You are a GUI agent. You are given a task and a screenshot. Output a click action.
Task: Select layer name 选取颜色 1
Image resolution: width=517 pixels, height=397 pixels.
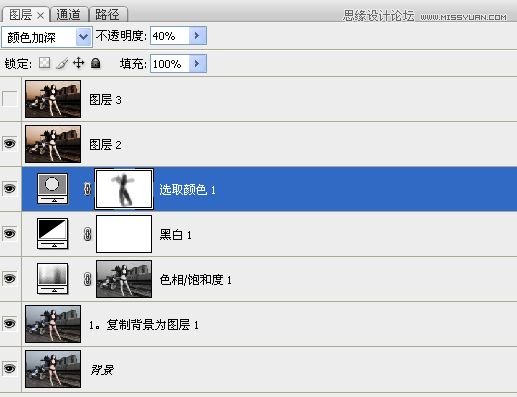click(187, 190)
